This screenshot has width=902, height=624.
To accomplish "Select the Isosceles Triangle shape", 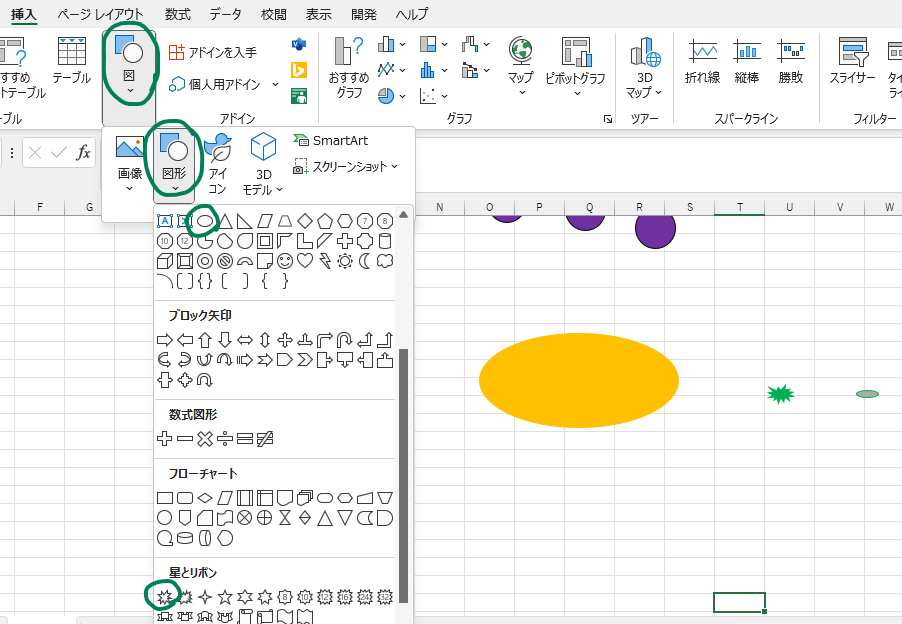I will 225,221.
